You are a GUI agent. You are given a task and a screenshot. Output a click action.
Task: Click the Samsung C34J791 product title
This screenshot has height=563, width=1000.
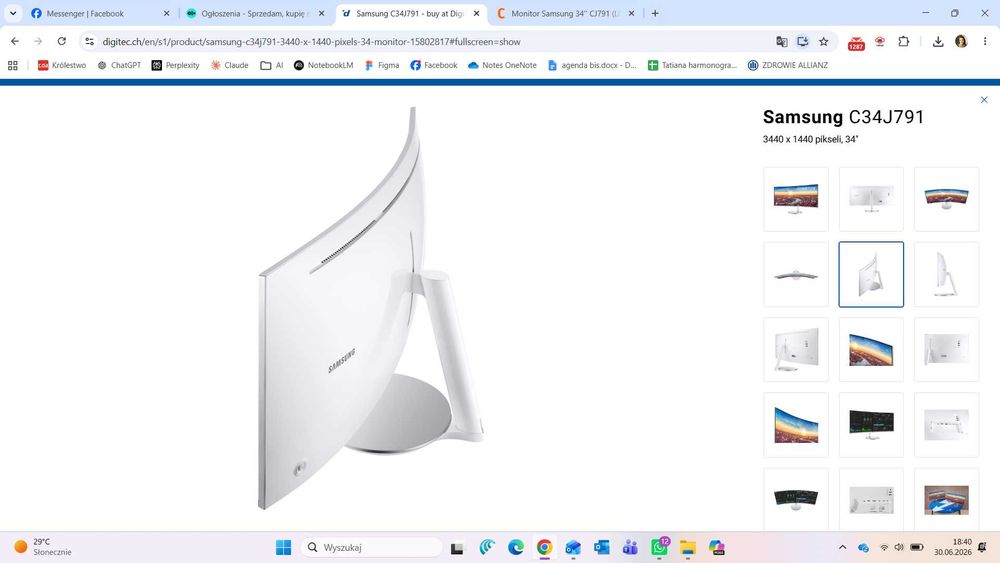coord(843,117)
